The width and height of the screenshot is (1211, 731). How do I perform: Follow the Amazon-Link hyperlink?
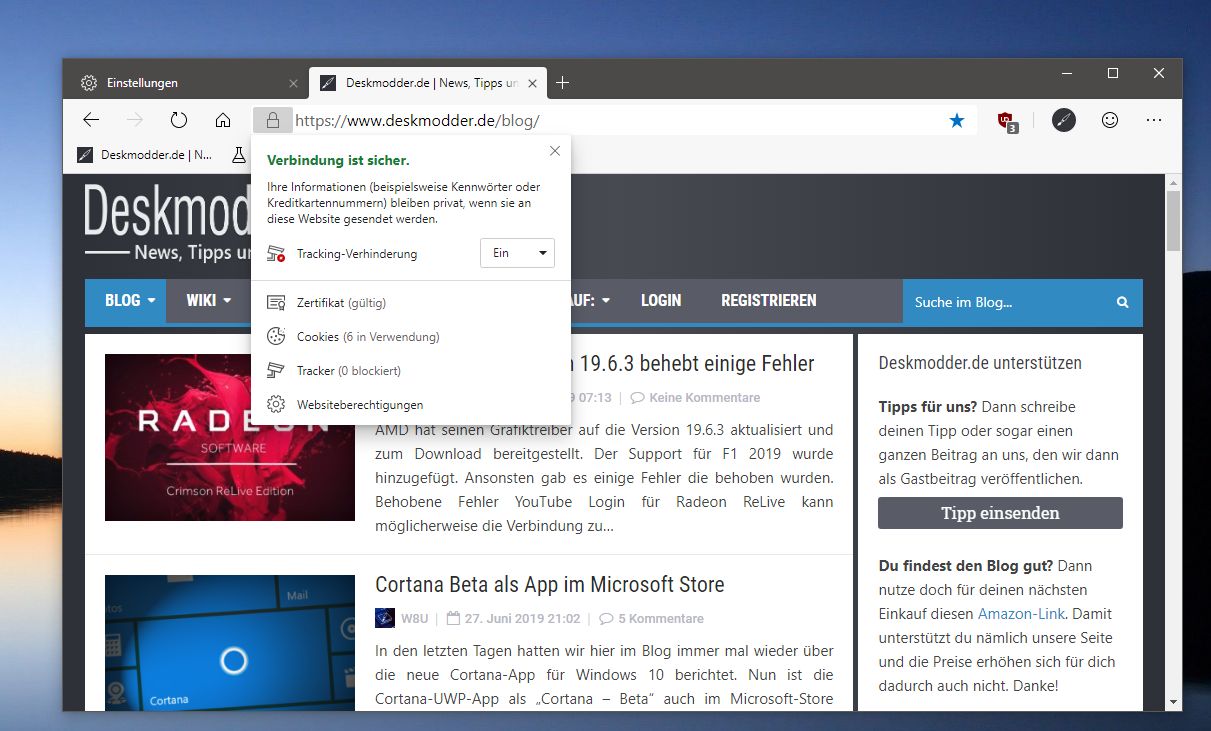tap(1022, 614)
